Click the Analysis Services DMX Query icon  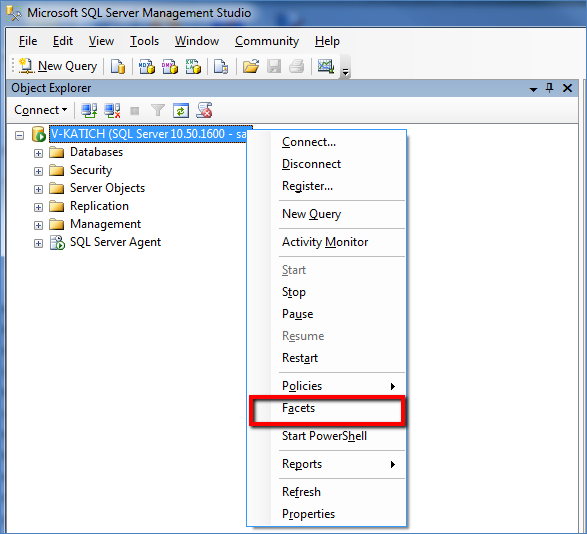click(x=170, y=67)
